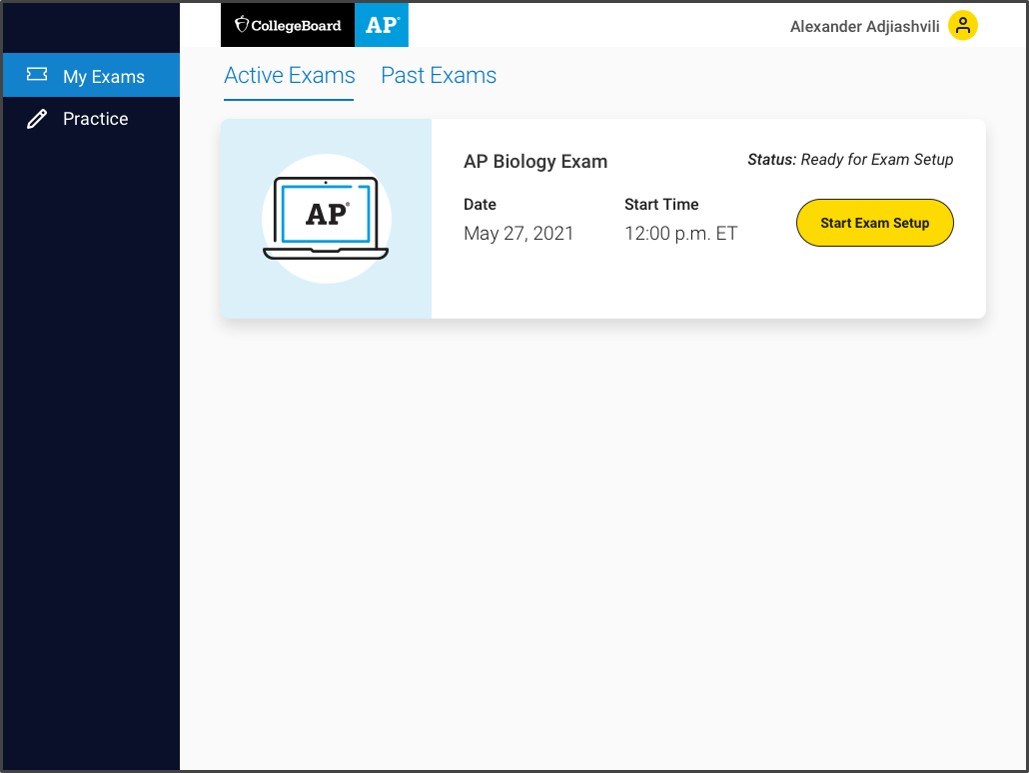This screenshot has height=773, width=1029.
Task: Select the Active Exams tab
Action: [x=288, y=75]
